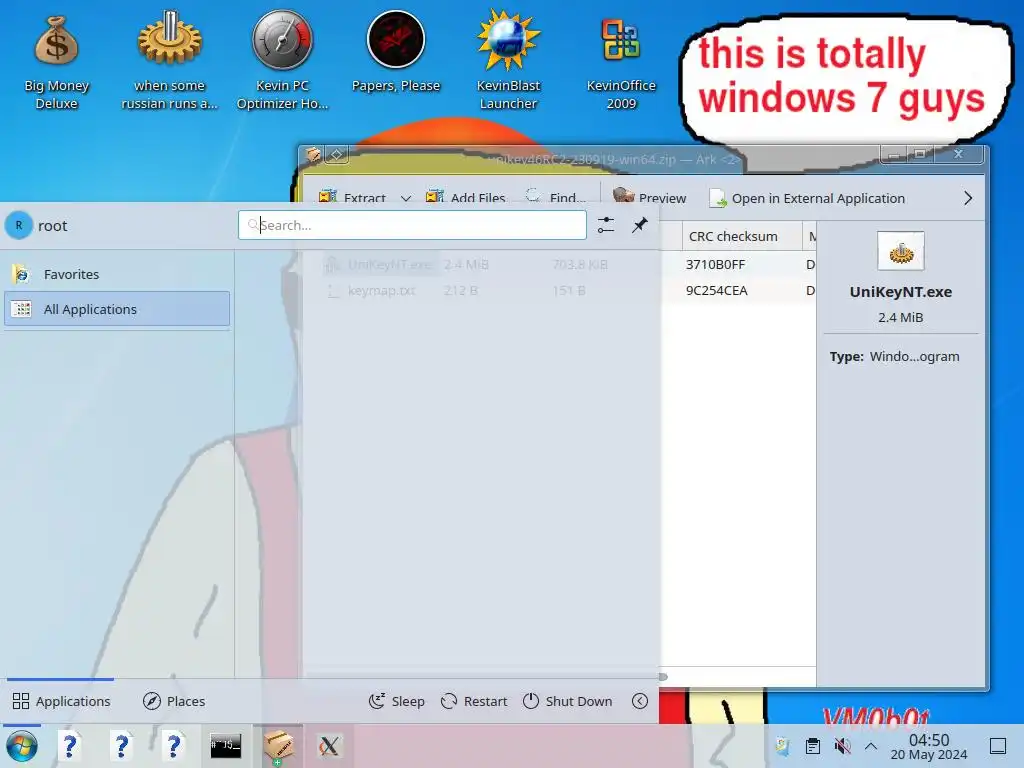This screenshot has width=1024, height=768.
Task: Click the muted volume tray icon
Action: [842, 746]
